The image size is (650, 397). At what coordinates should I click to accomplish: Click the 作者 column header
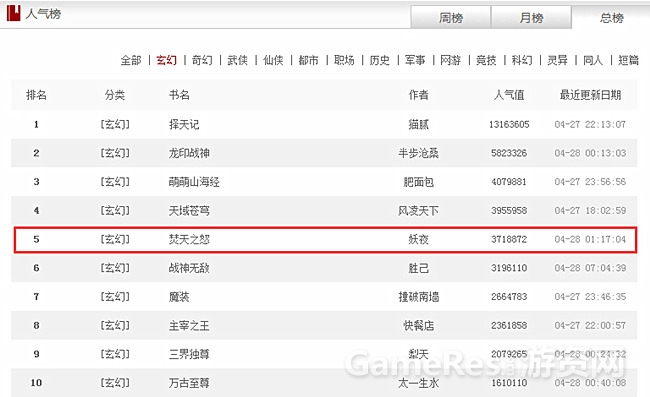point(419,95)
